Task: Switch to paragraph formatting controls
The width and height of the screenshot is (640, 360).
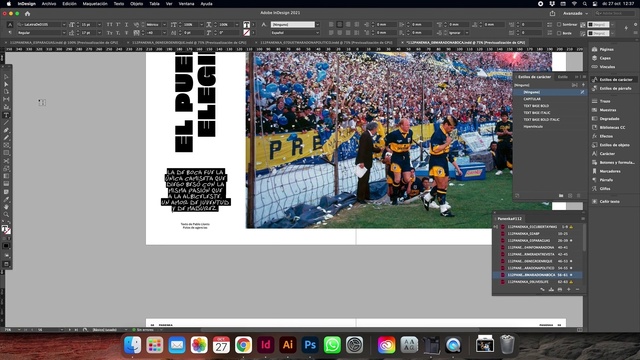Action: (x=10, y=33)
